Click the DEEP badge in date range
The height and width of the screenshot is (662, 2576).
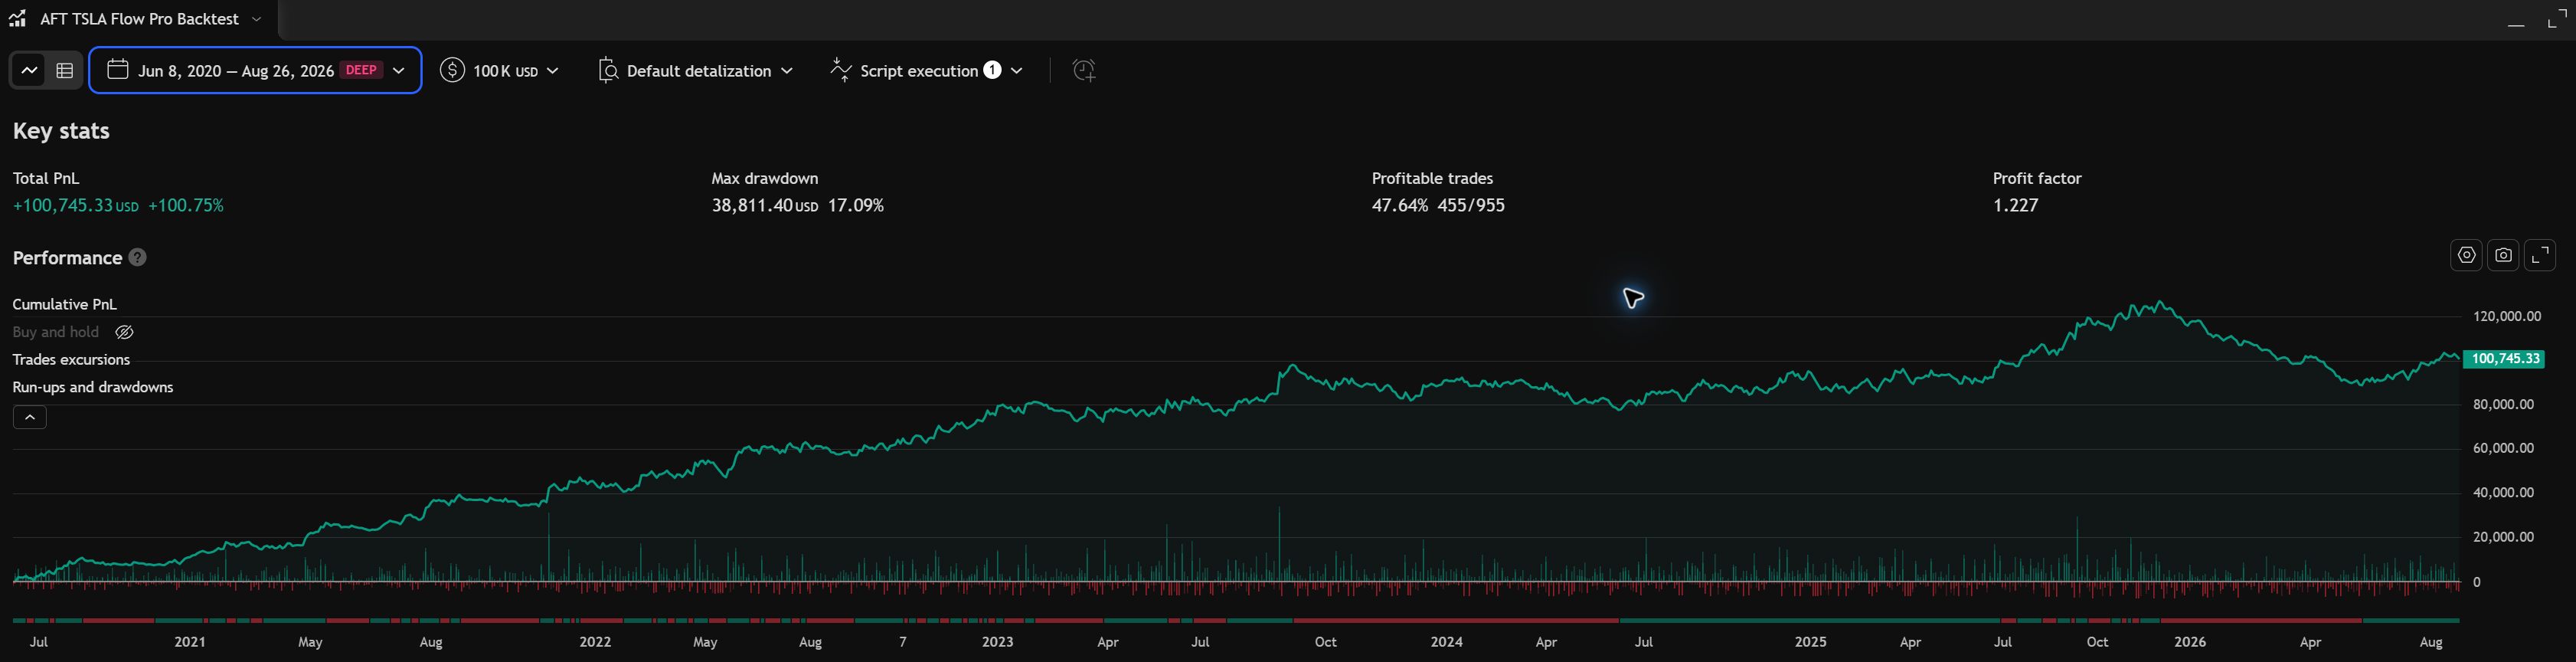point(361,70)
